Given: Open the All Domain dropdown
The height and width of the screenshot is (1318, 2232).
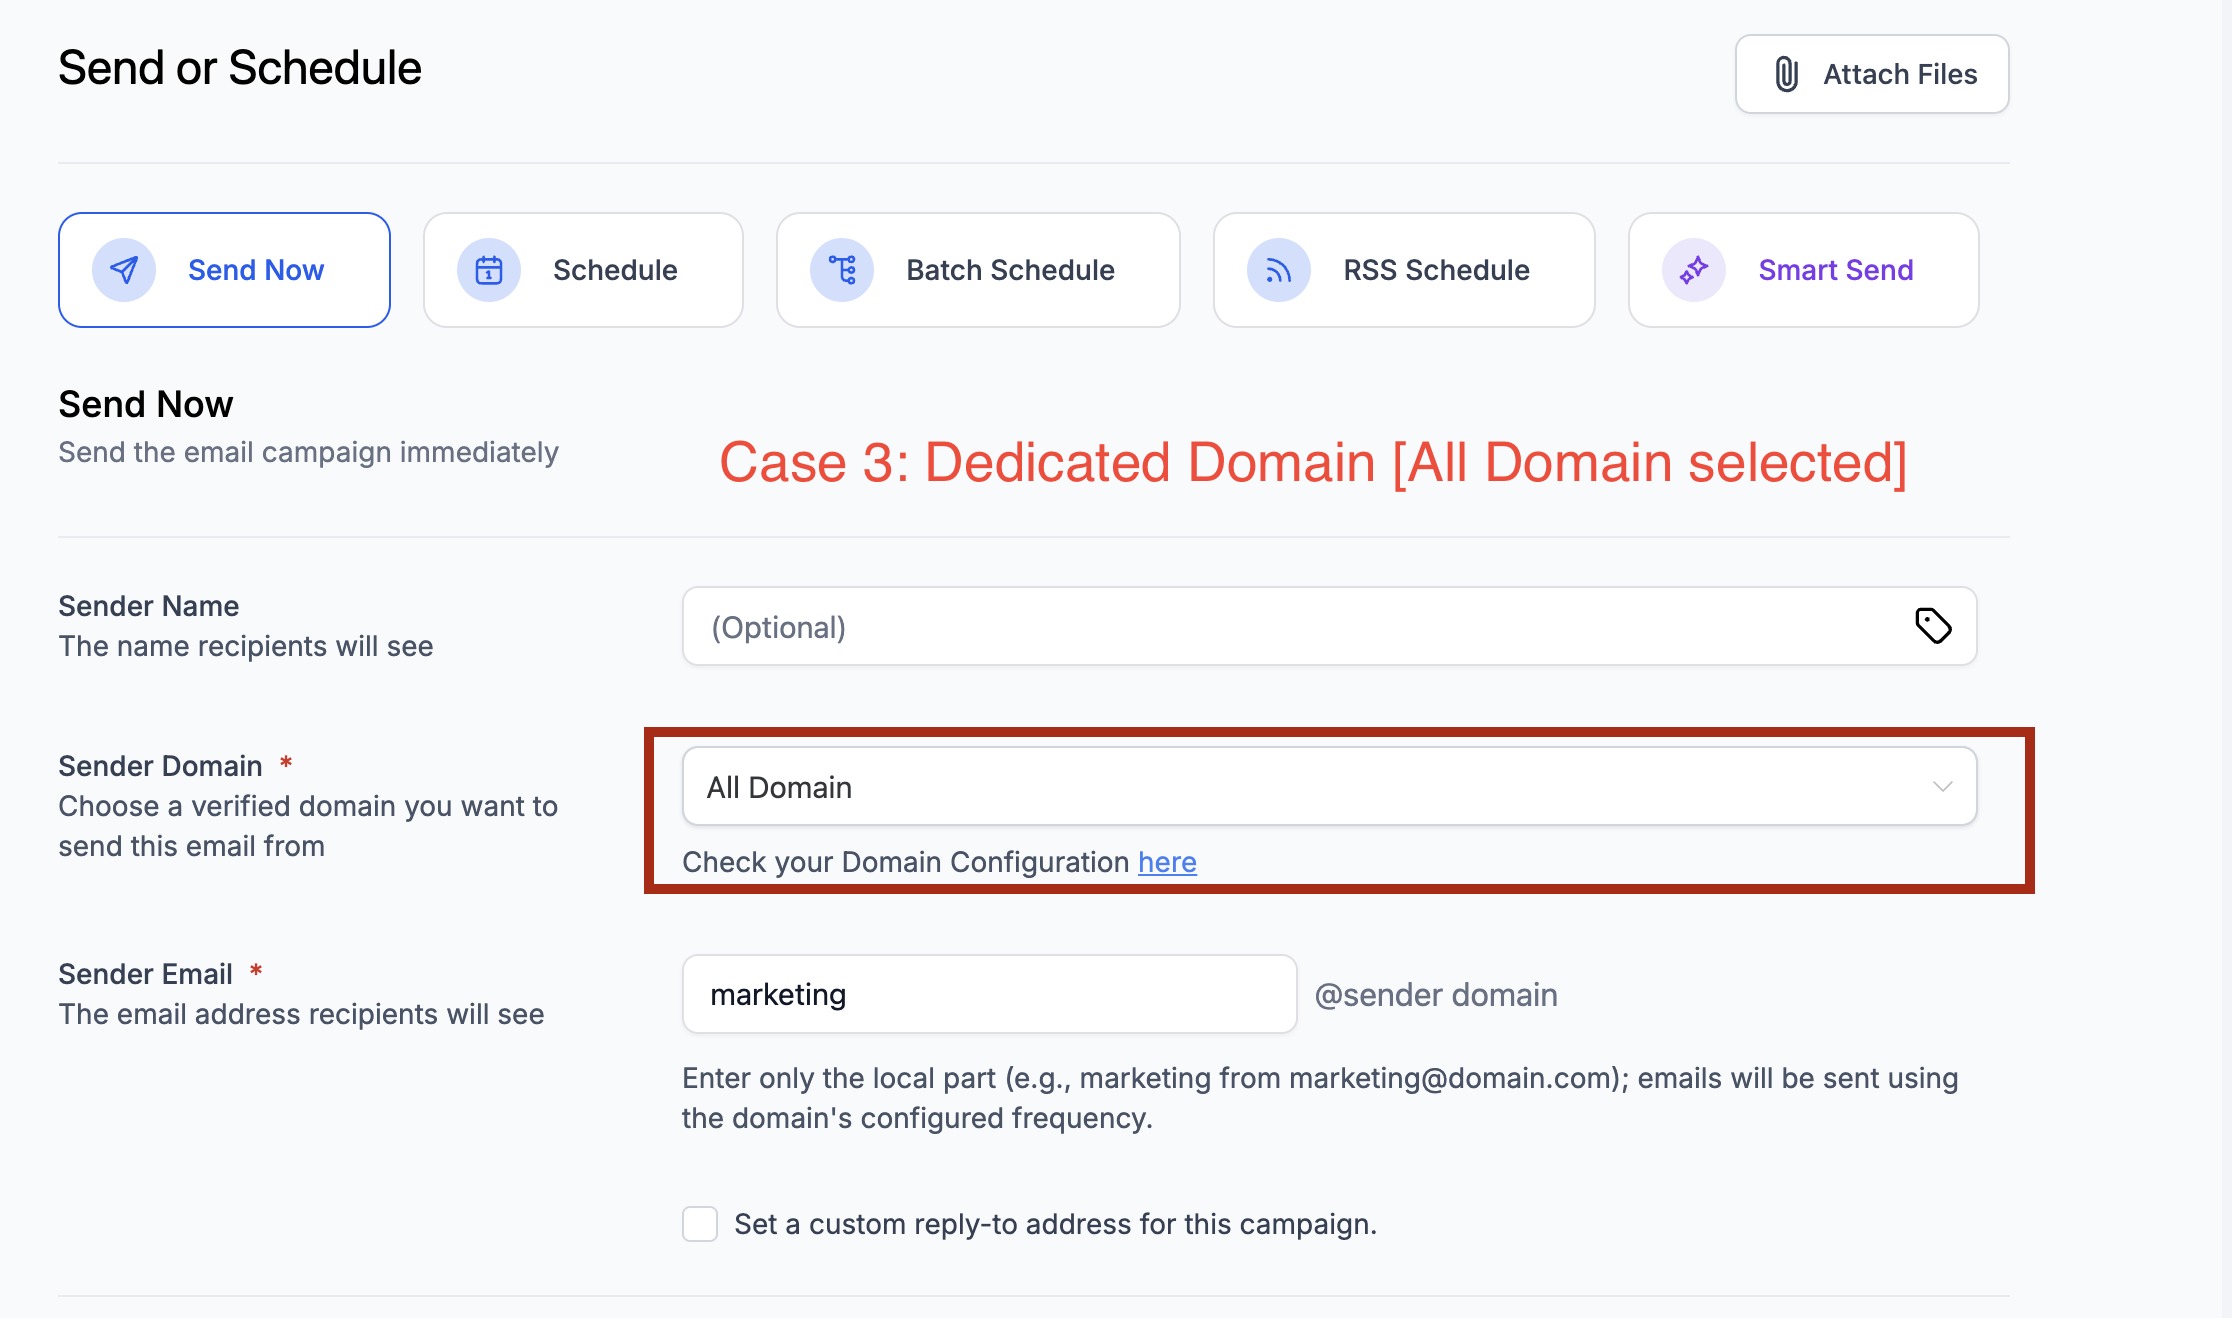Looking at the screenshot, I should pos(1300,787).
